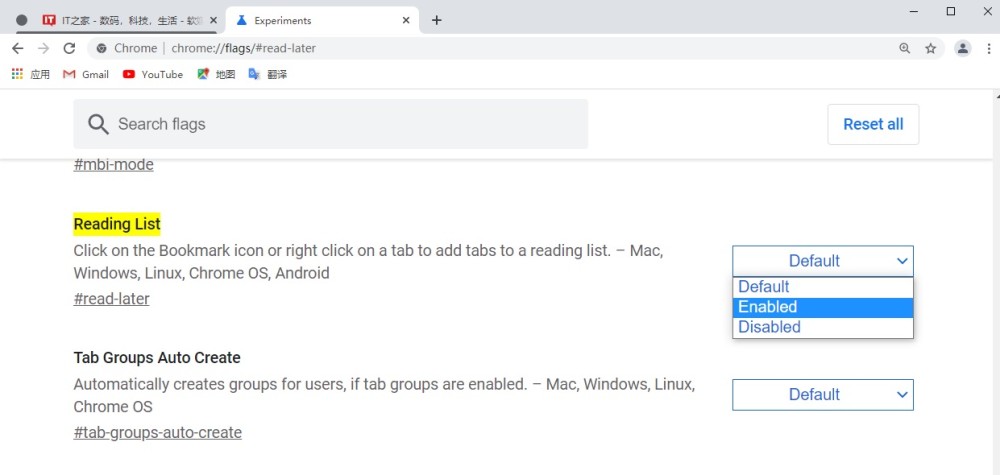1000x475 pixels.
Task: Open the Gmail bookmark
Action: 86,74
